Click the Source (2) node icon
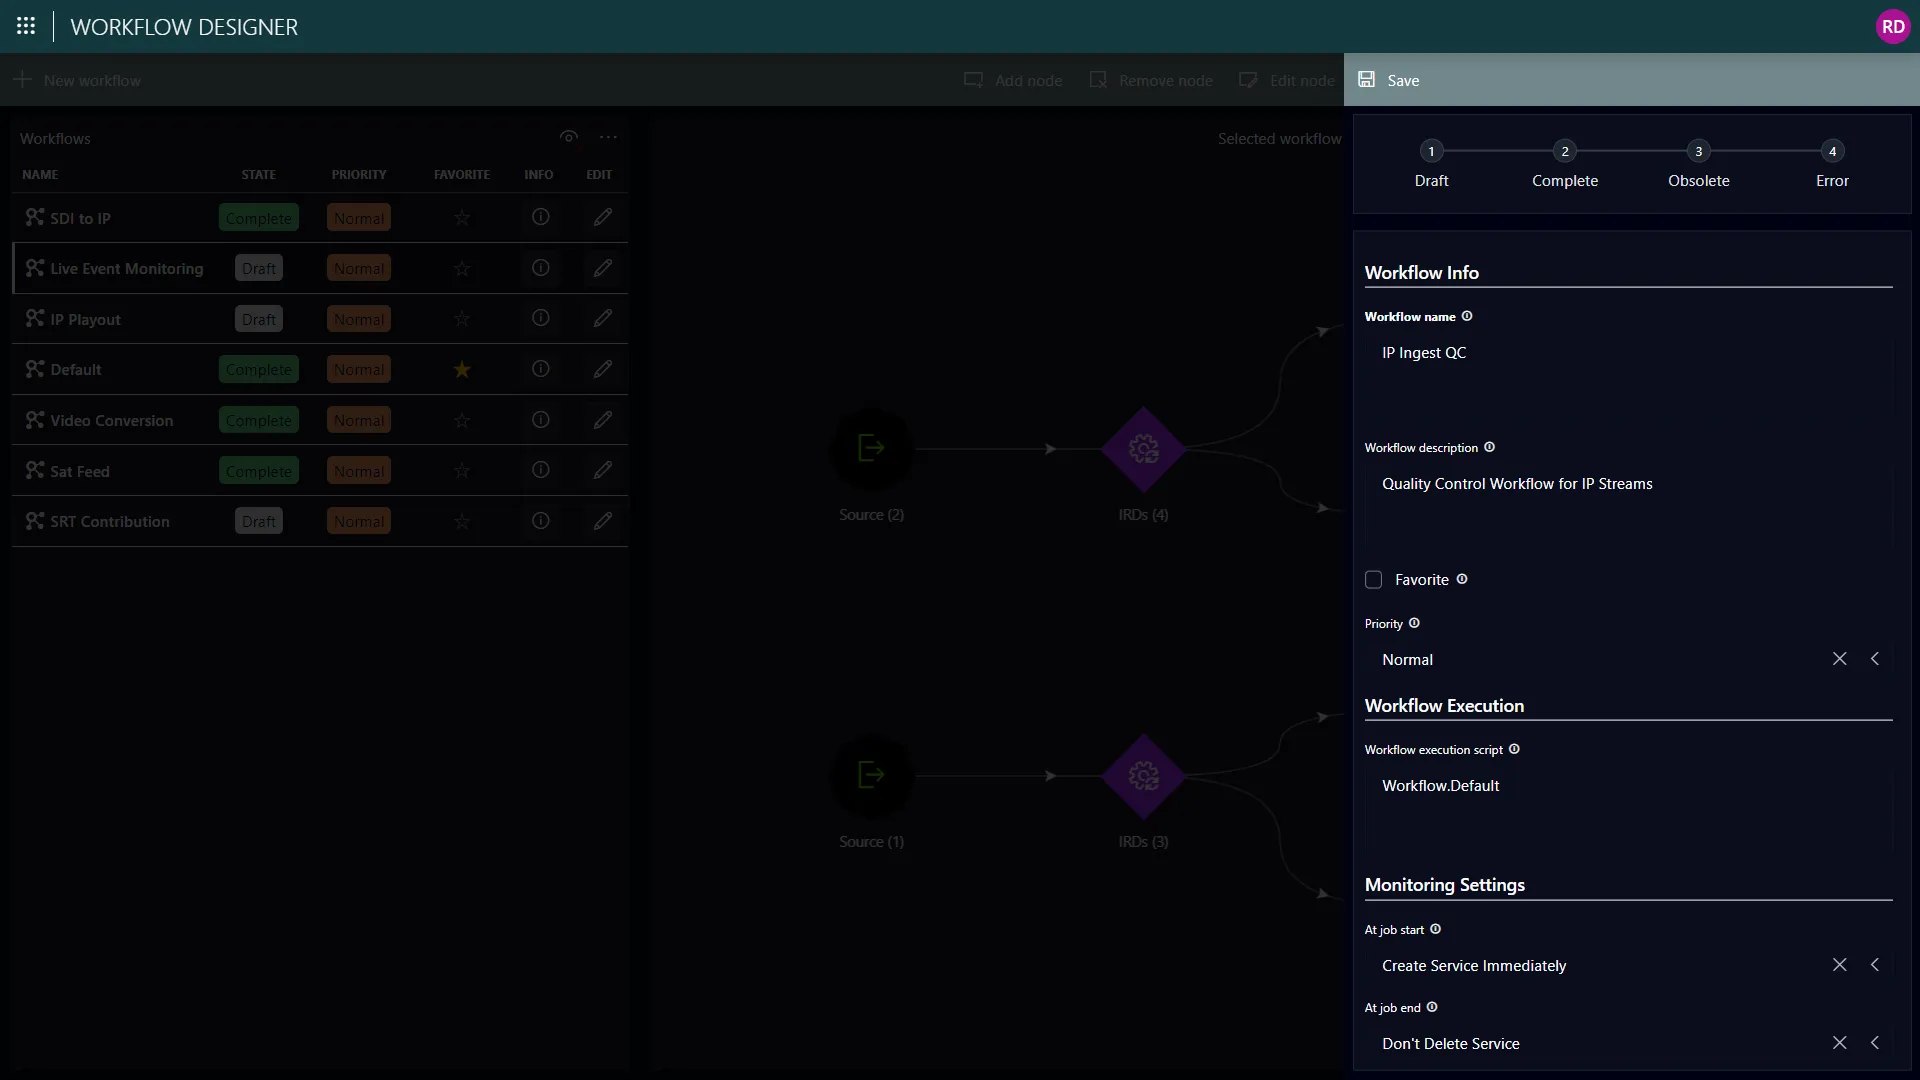 click(x=871, y=448)
